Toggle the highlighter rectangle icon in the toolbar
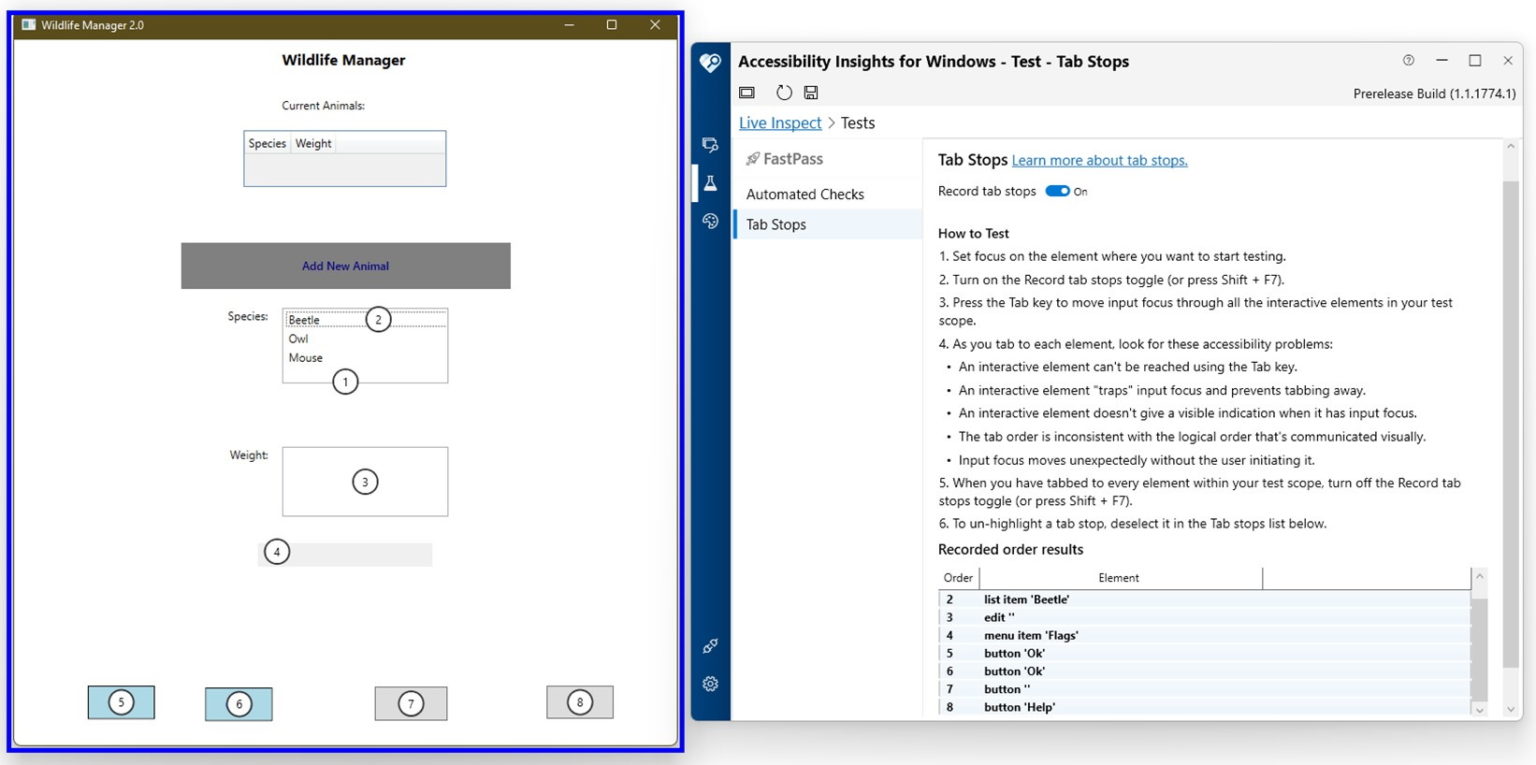This screenshot has height=765, width=1536. point(746,92)
